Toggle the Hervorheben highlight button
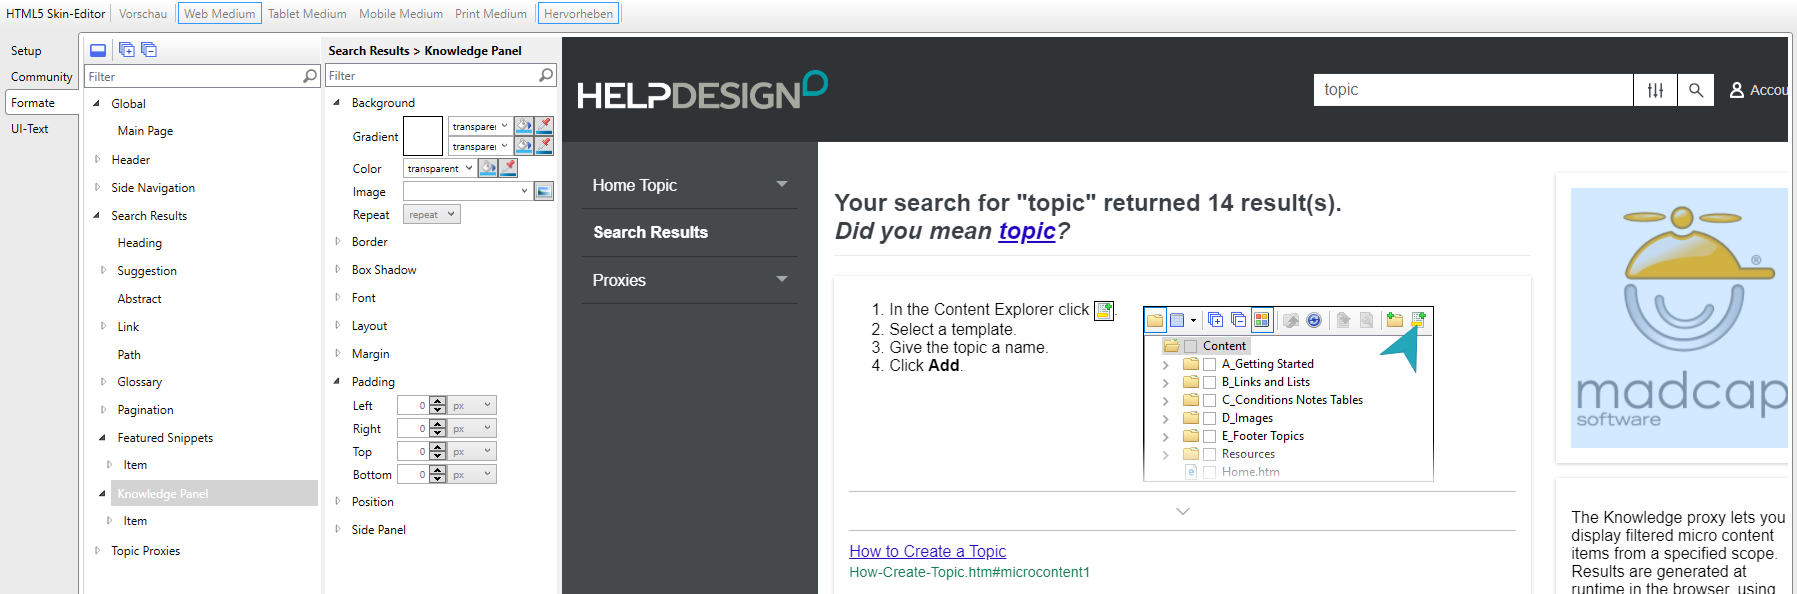 point(578,14)
